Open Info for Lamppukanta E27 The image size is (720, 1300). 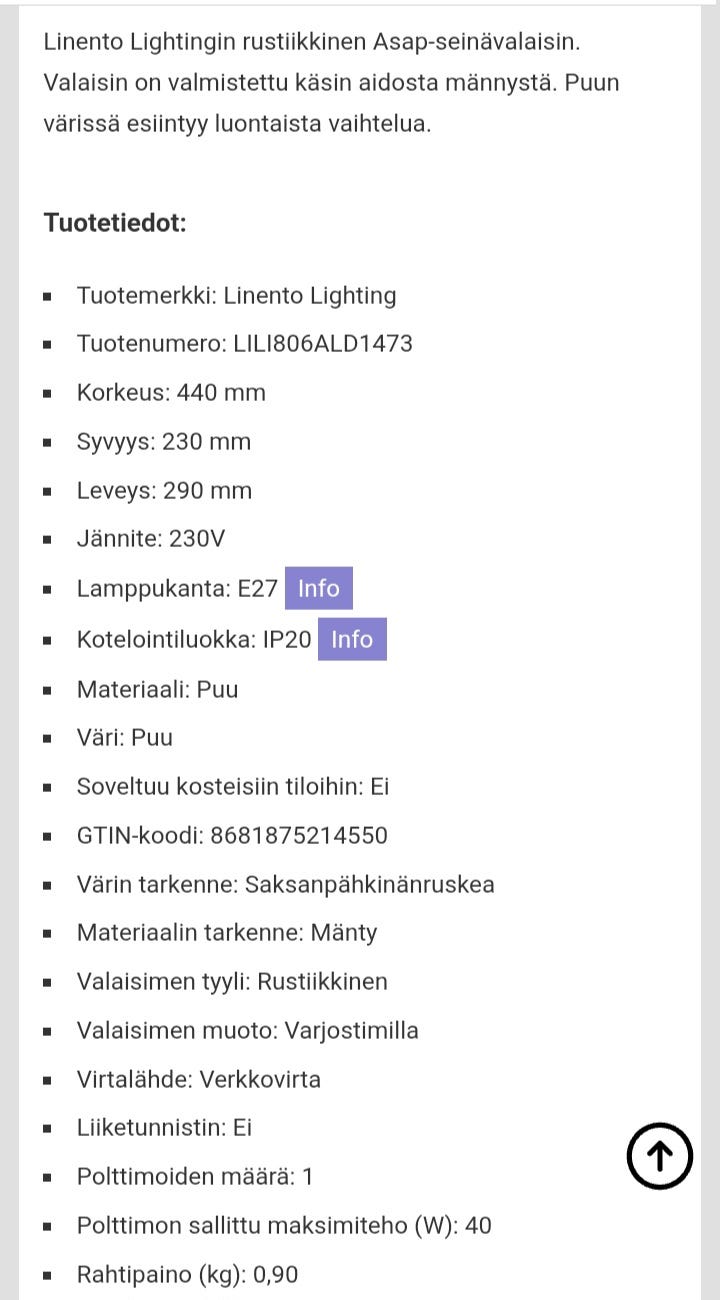tap(318, 588)
